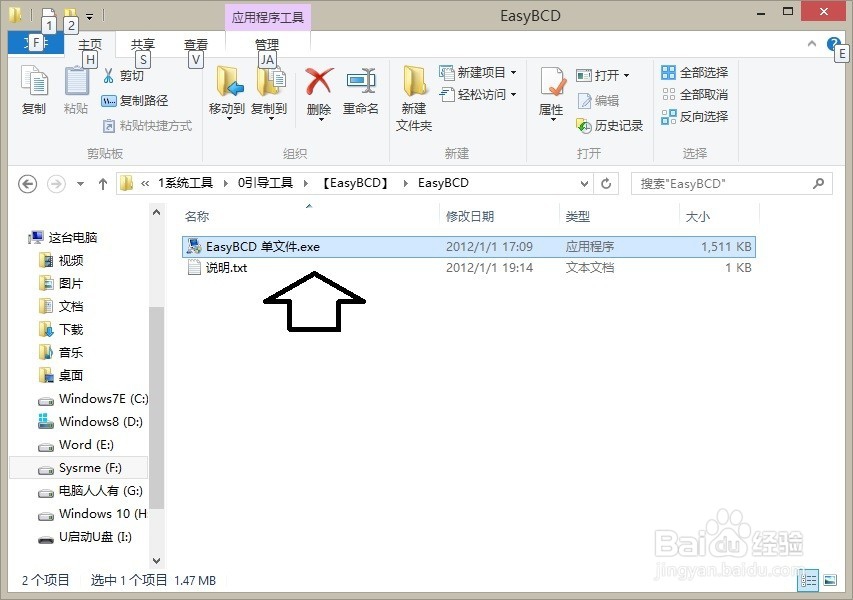Click the red Delete (删除) icon
The width and height of the screenshot is (853, 600).
click(x=319, y=81)
